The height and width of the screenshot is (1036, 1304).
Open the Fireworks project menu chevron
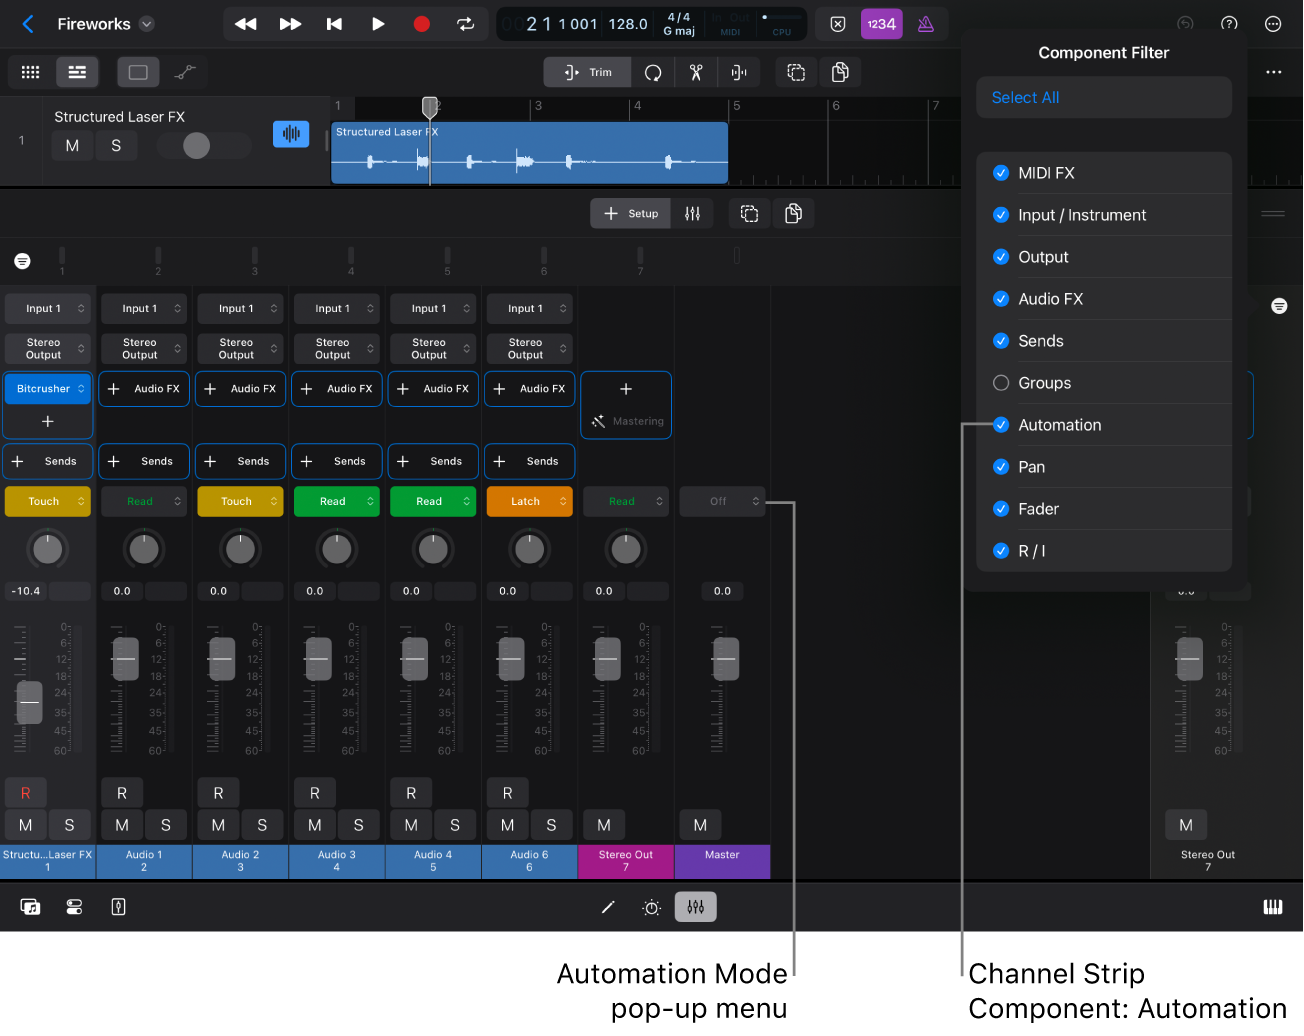[x=147, y=24]
